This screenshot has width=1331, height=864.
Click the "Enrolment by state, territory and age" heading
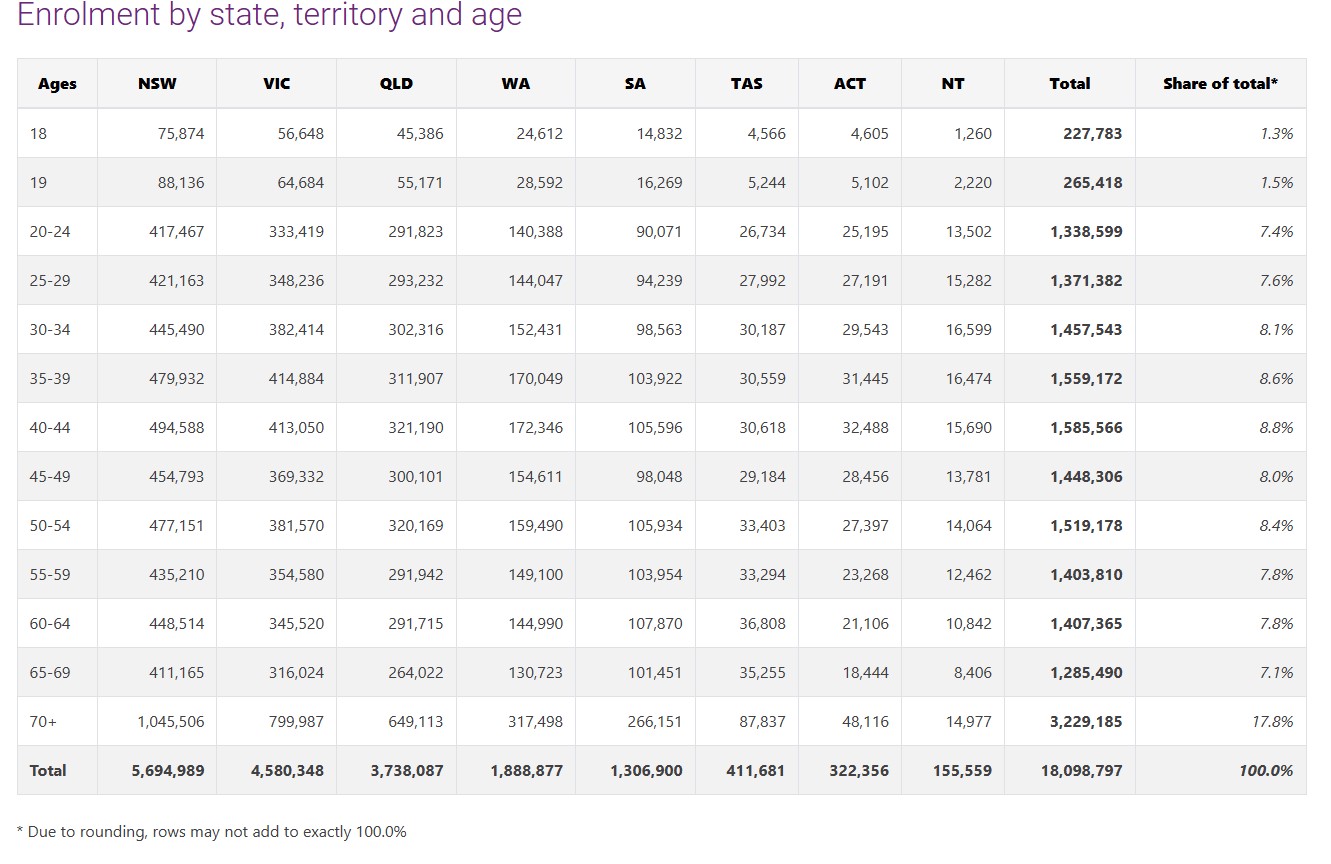(x=270, y=16)
